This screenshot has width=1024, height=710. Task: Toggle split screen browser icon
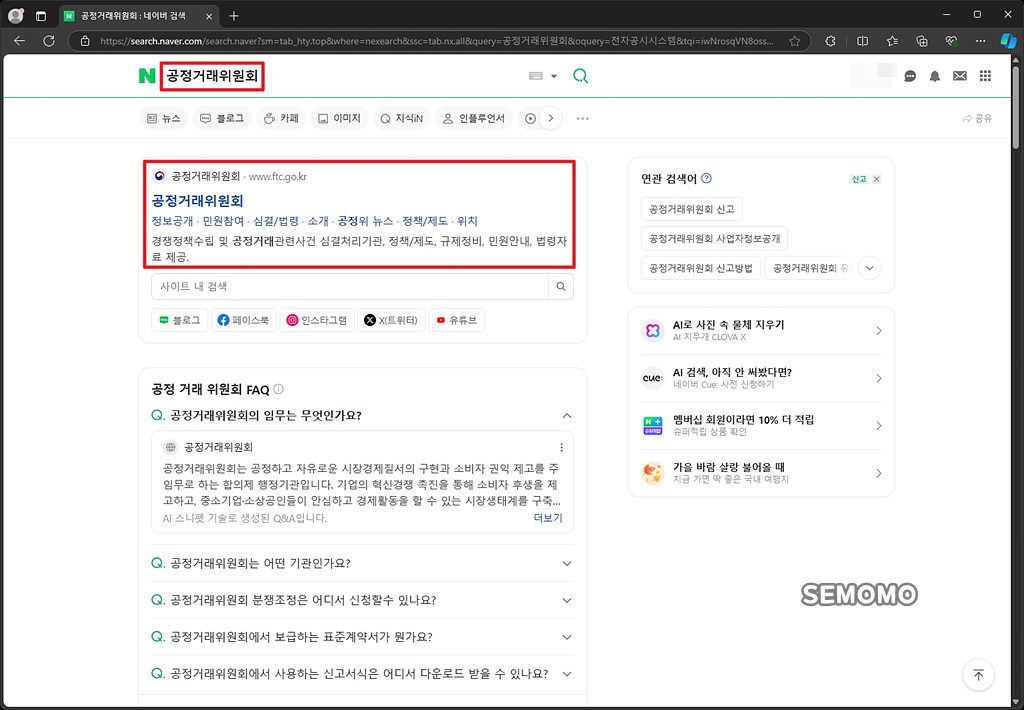862,41
